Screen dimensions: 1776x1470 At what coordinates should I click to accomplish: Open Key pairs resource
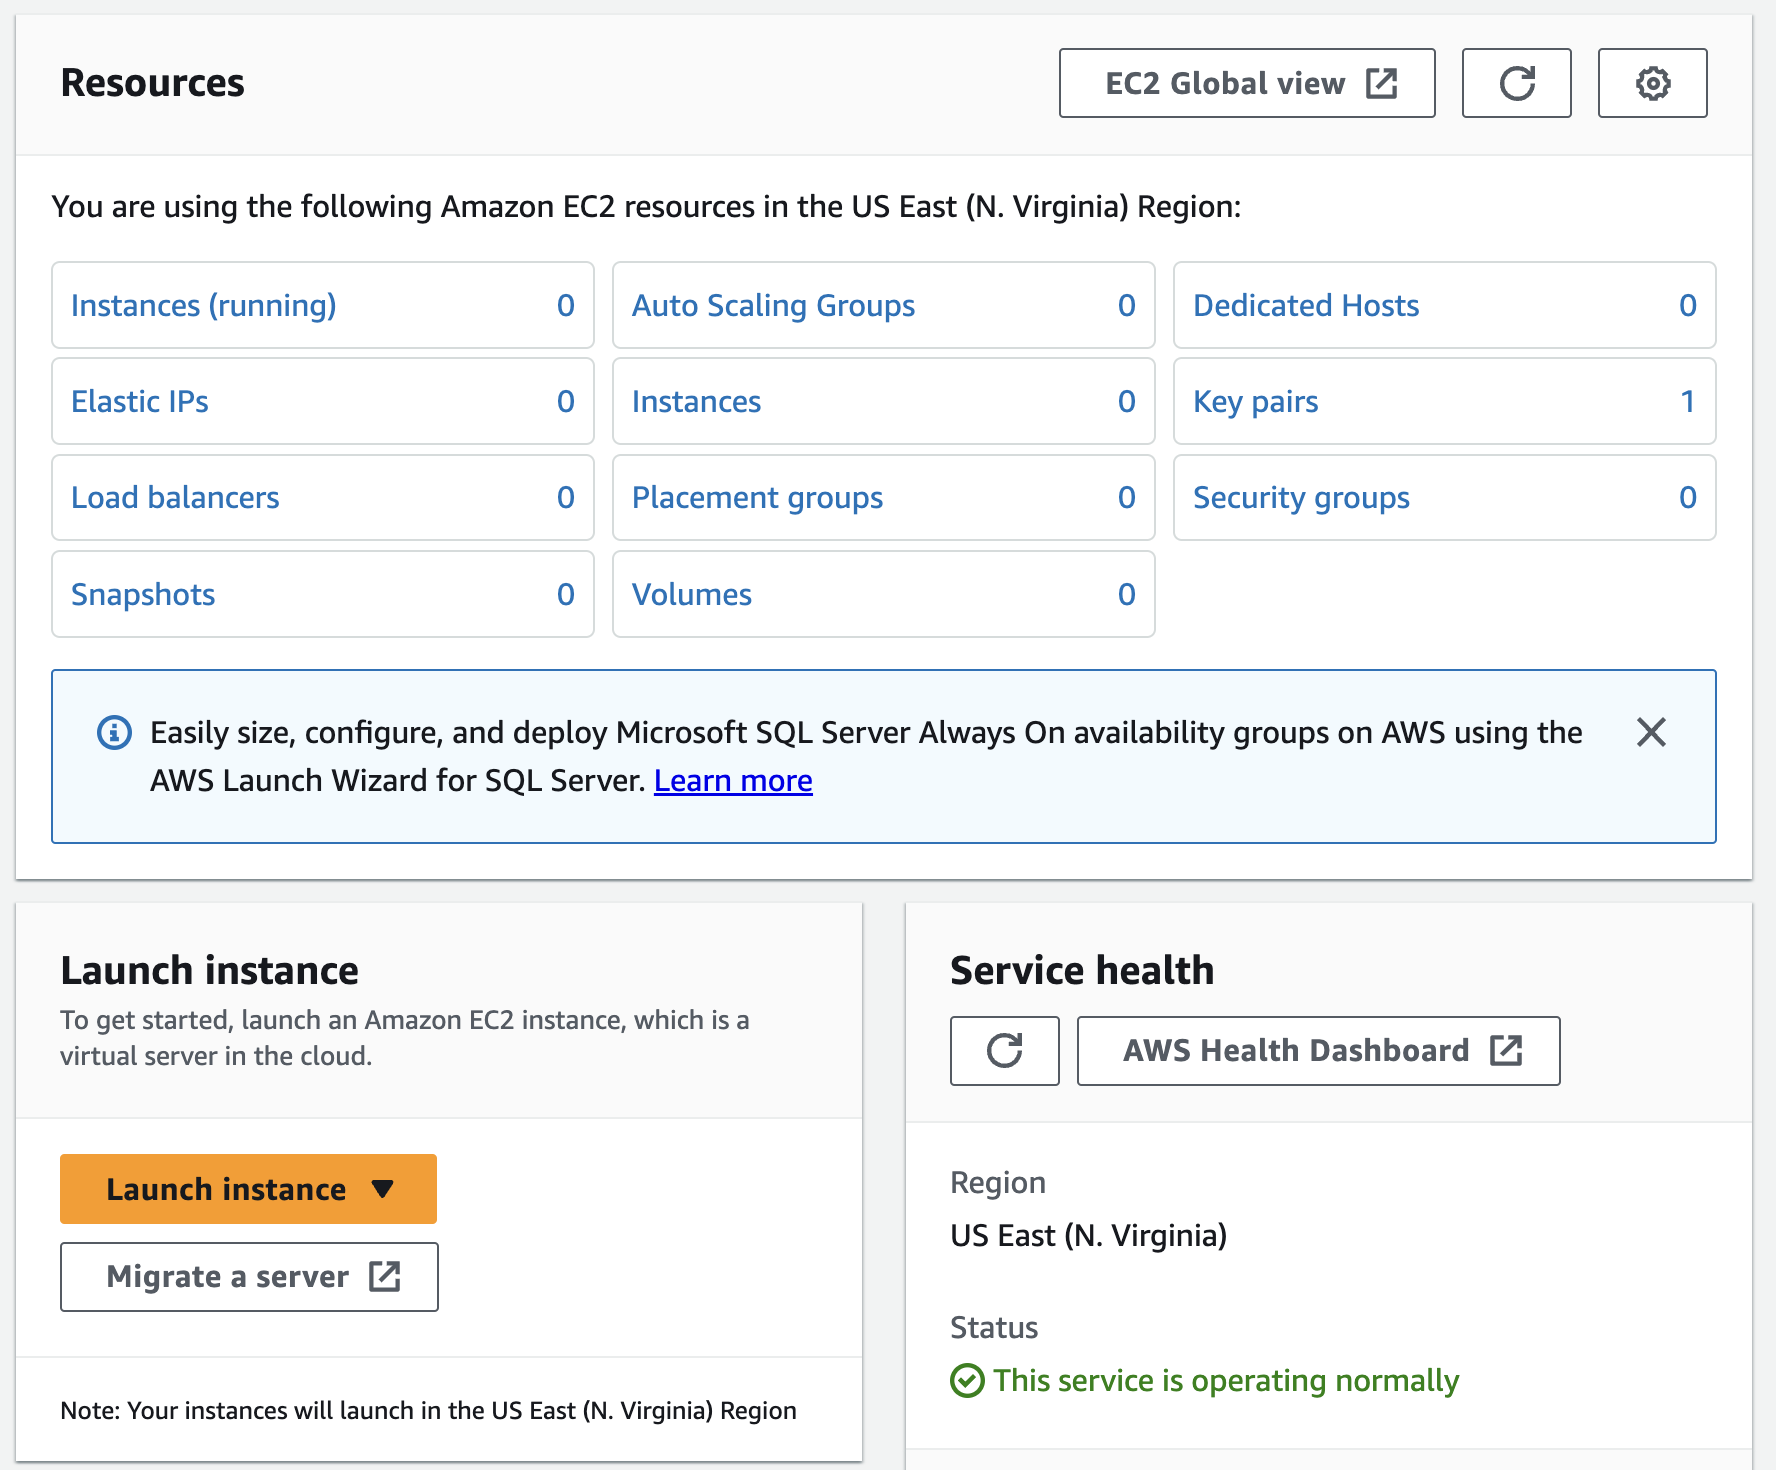click(1255, 401)
